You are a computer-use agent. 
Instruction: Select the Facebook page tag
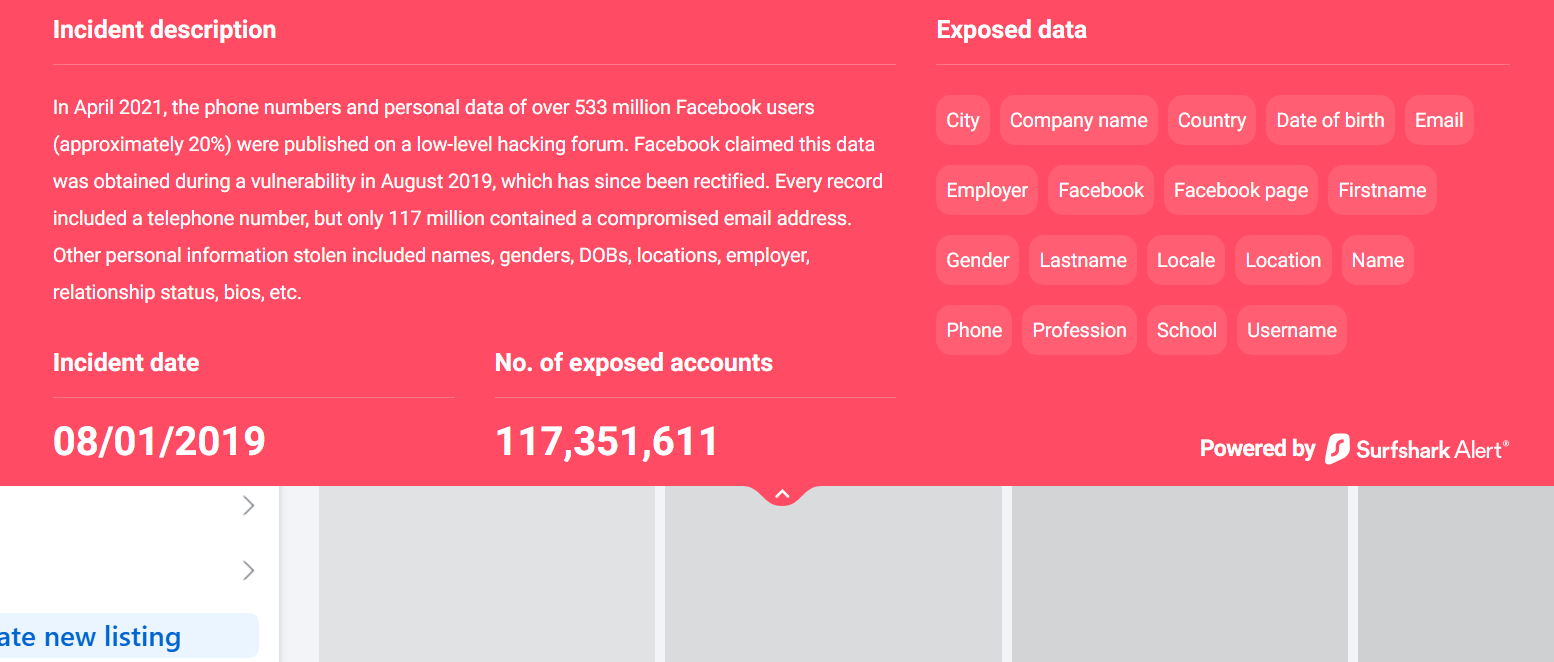tap(1240, 190)
